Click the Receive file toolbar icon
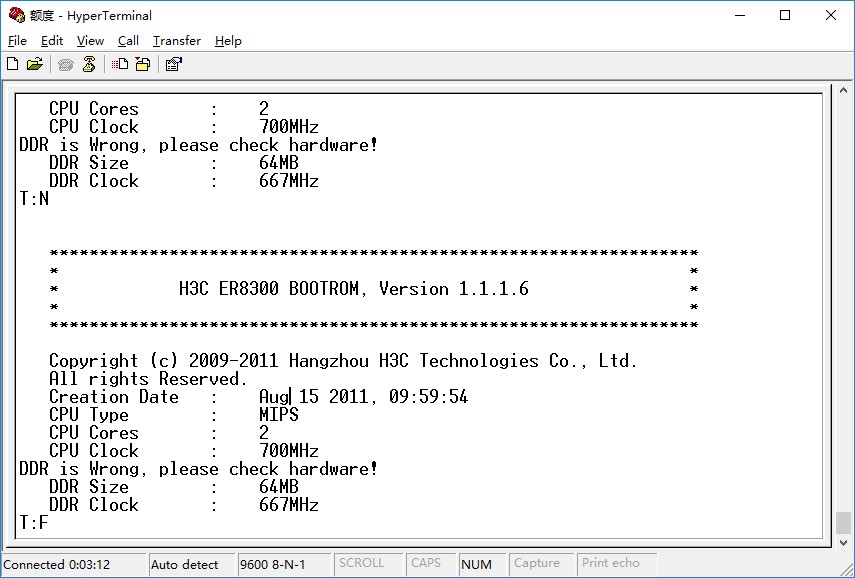 click(143, 64)
